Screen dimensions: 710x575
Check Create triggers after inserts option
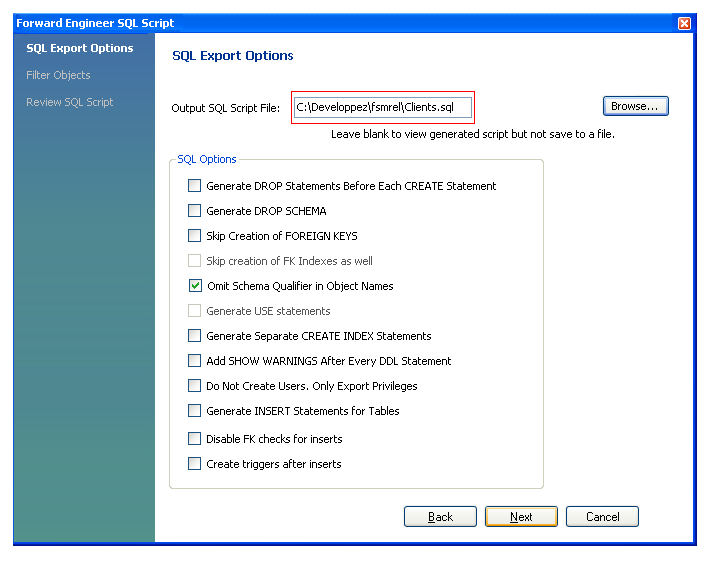point(195,464)
